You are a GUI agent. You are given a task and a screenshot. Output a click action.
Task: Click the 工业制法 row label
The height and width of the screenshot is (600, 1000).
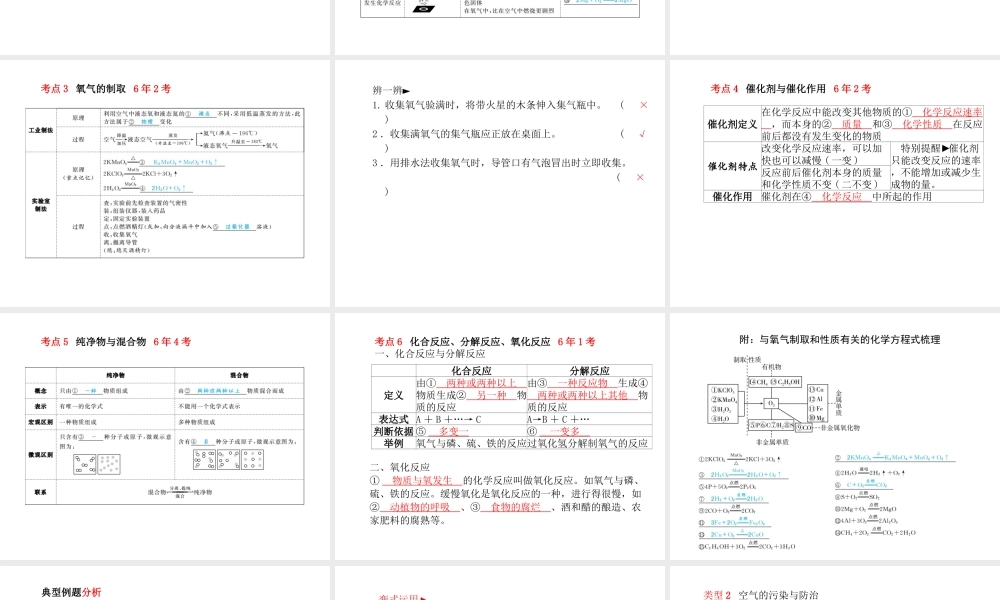[41, 130]
